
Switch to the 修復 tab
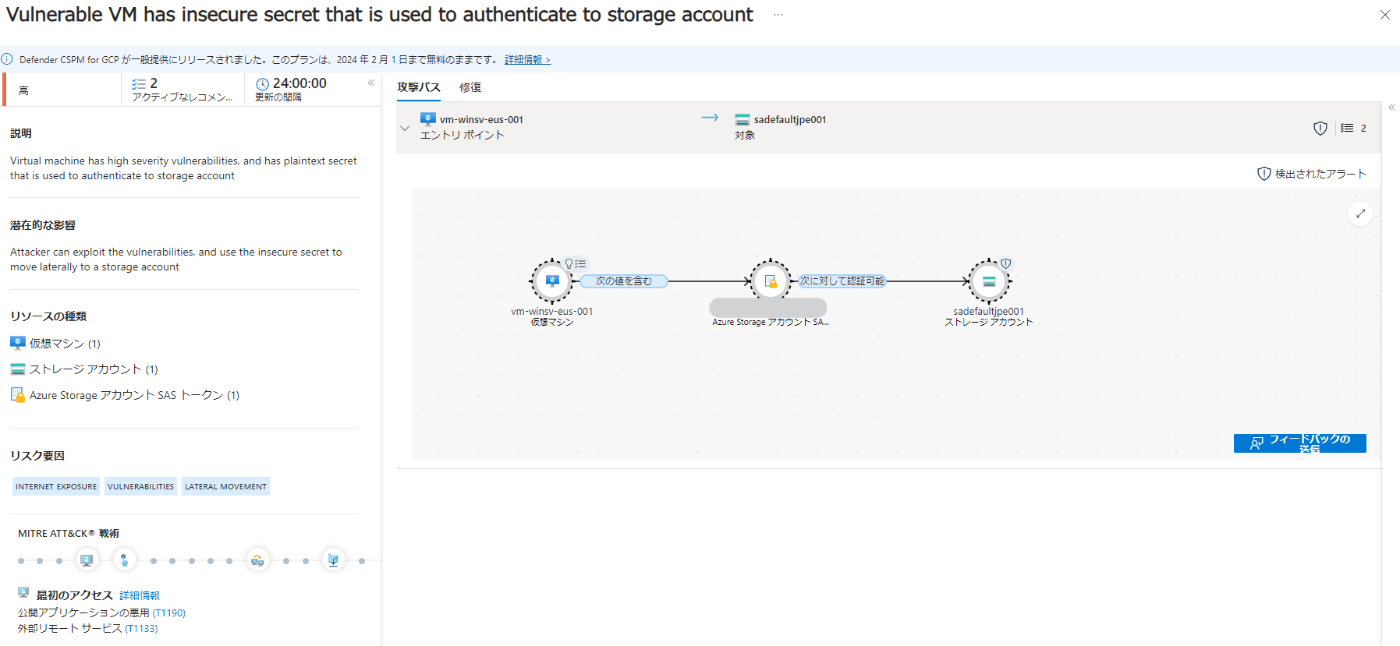(x=470, y=87)
